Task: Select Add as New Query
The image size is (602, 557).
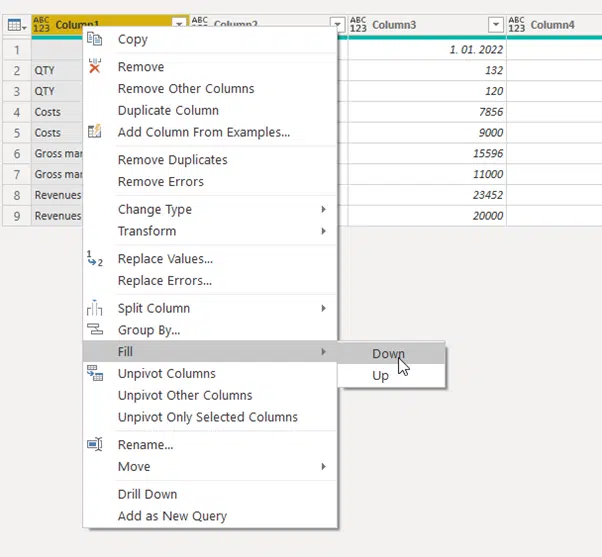Action: click(210, 516)
